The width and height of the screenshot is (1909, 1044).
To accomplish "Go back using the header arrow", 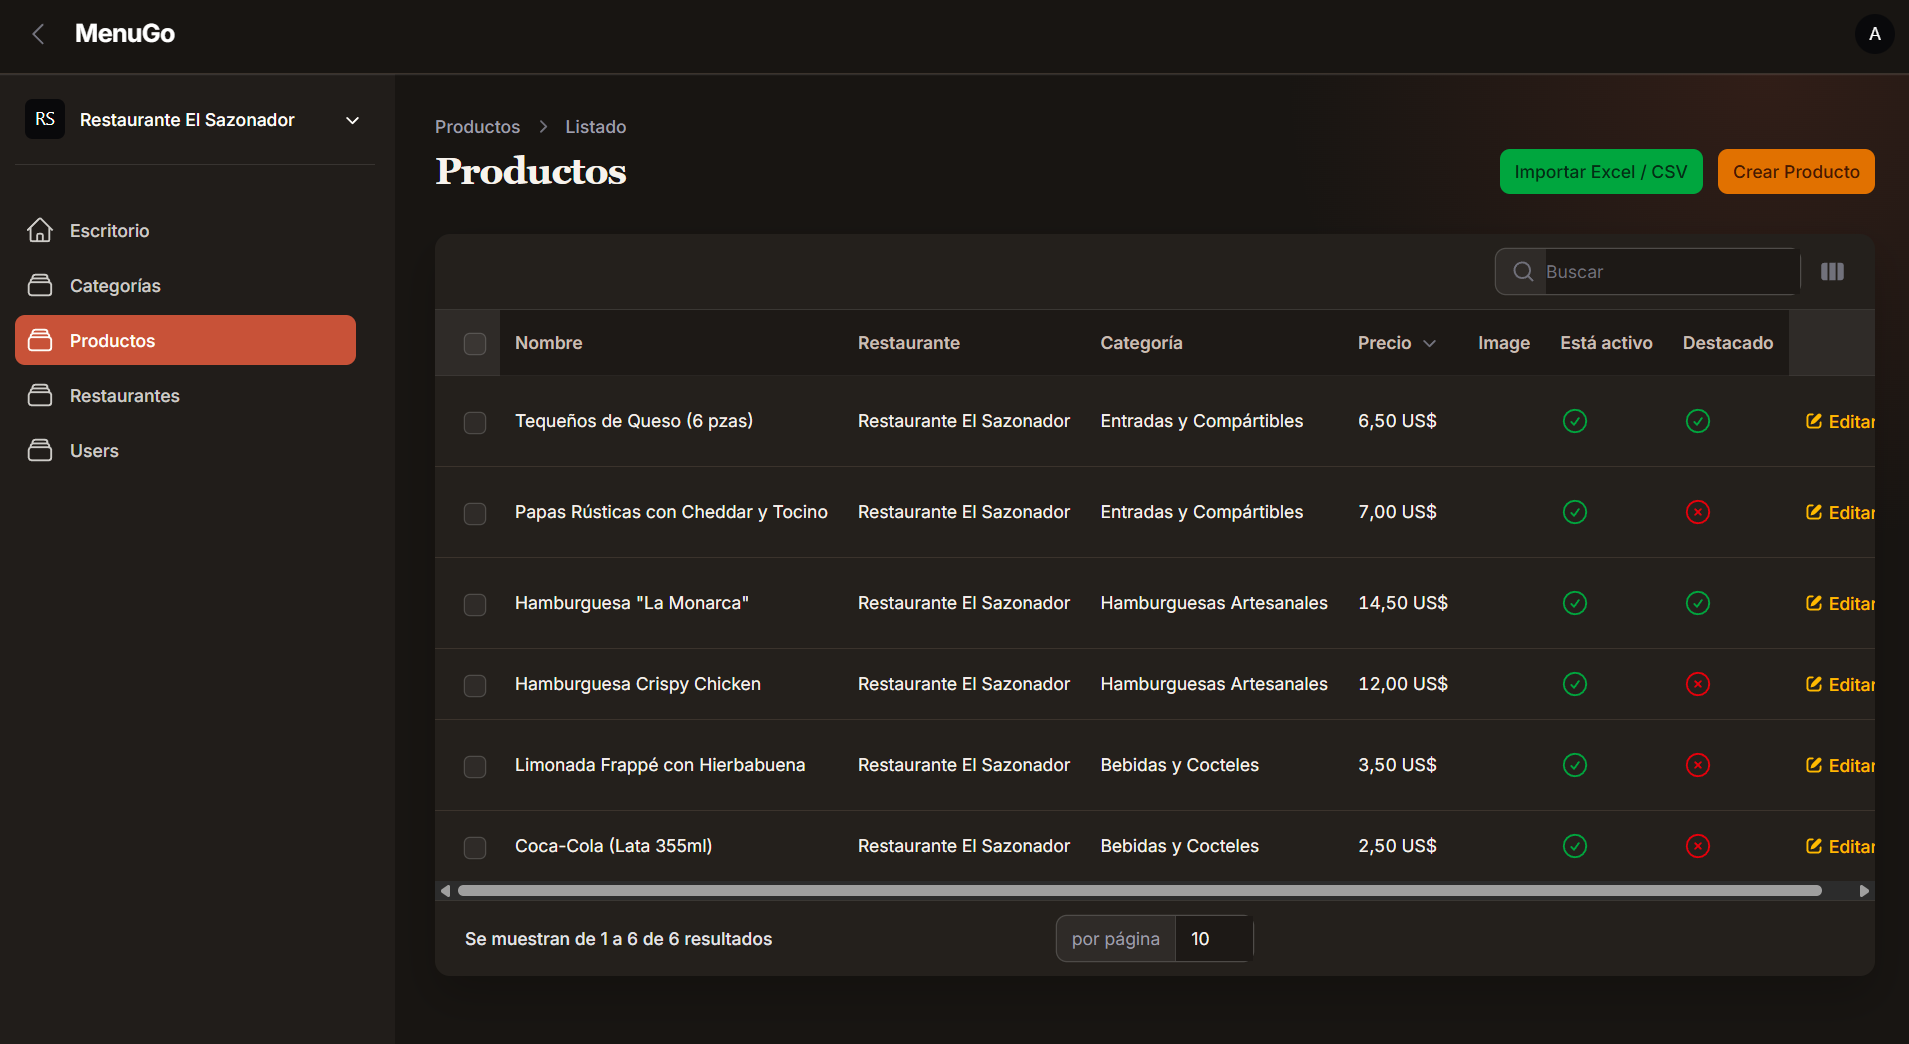I will tap(38, 34).
